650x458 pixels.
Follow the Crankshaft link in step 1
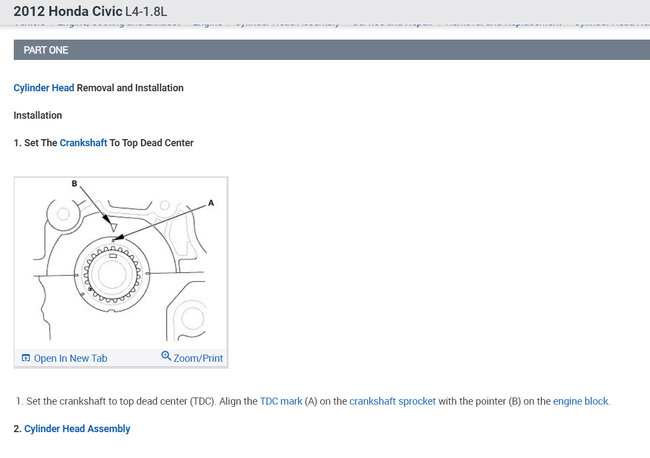click(83, 143)
